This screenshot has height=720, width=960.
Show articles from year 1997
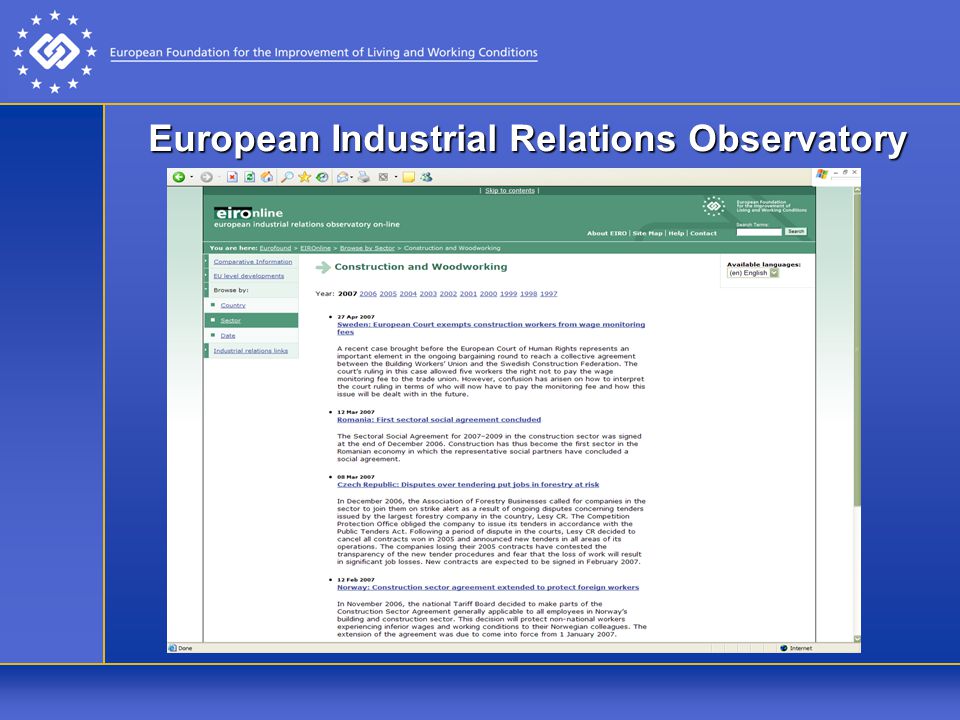click(549, 294)
